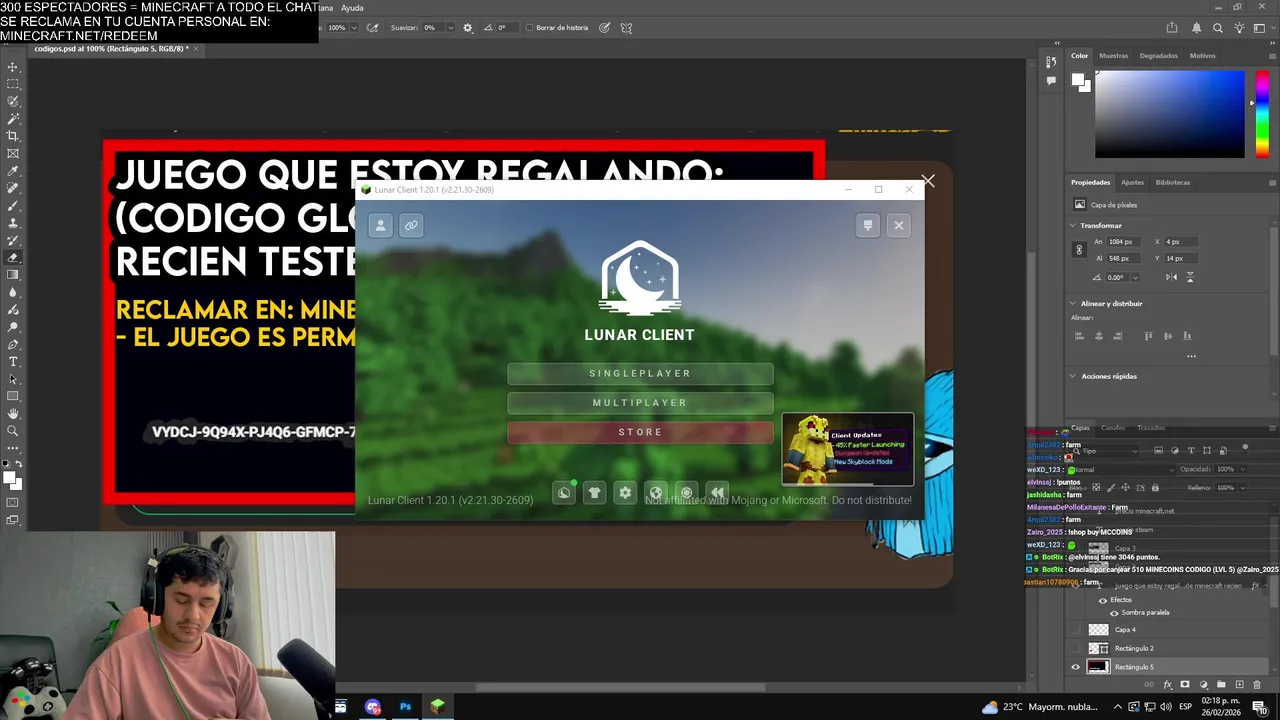Open the Ayuda menu
Viewport: 1280px width, 720px height.
pyautogui.click(x=352, y=7)
